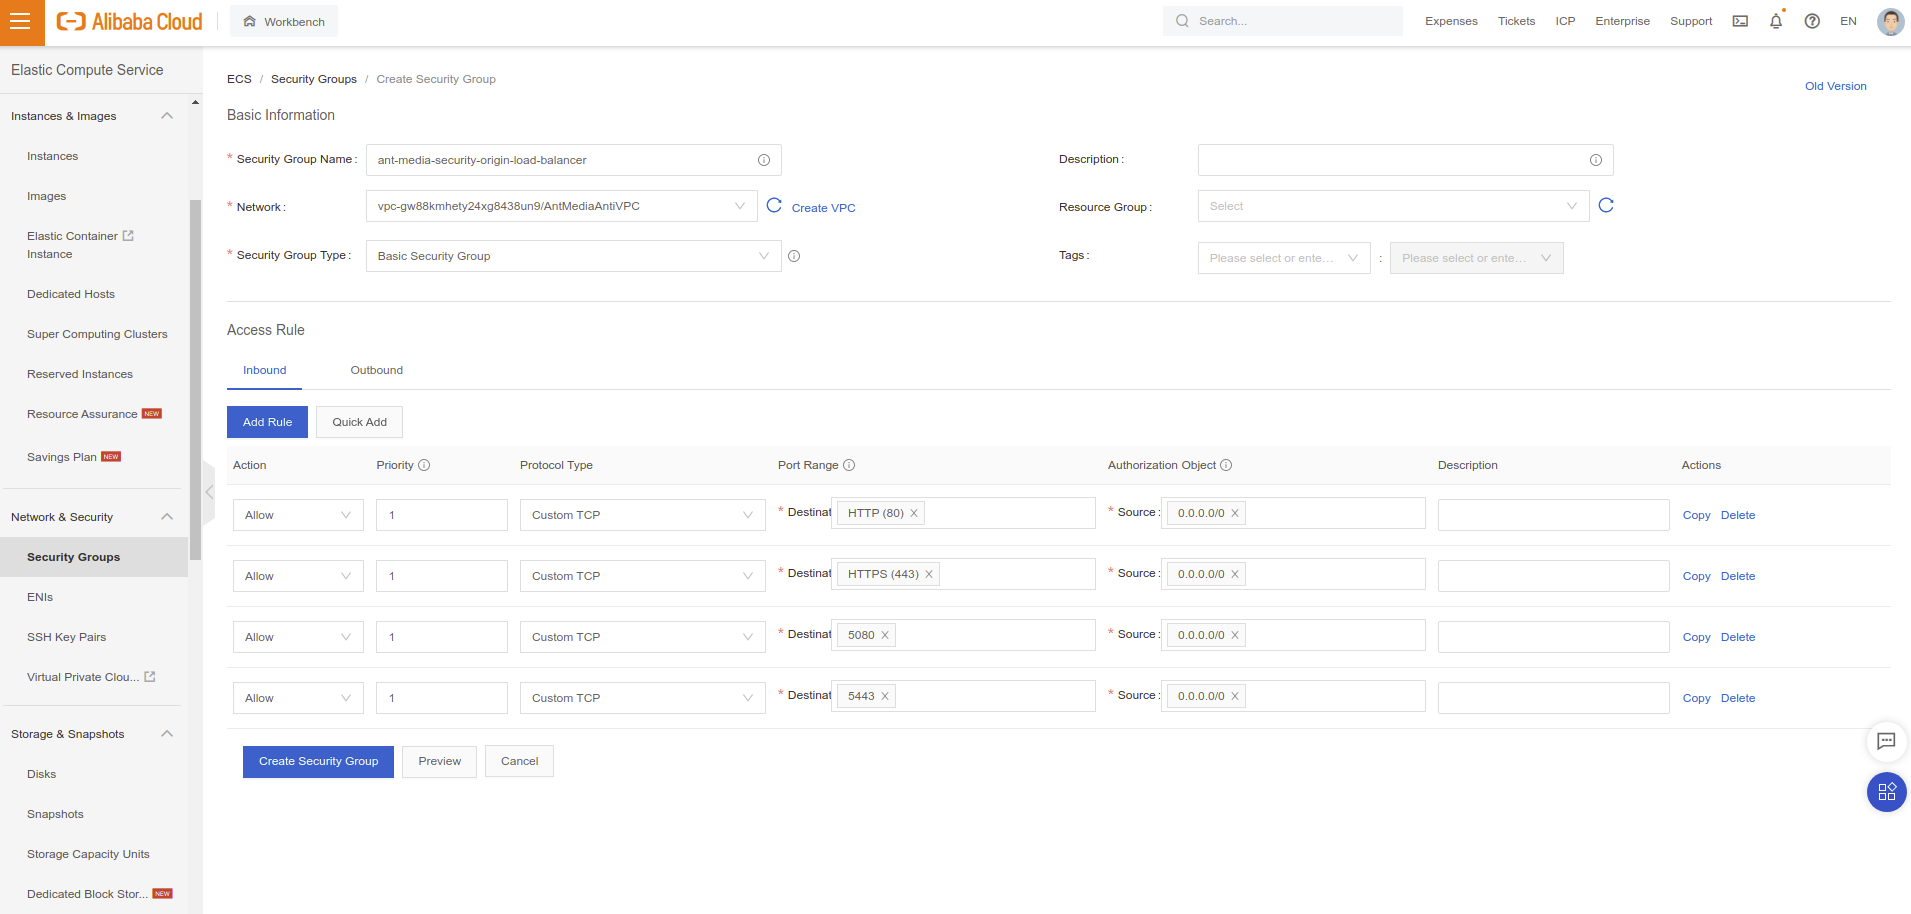Switch to the Outbound tab
This screenshot has height=914, width=1911.
click(377, 370)
